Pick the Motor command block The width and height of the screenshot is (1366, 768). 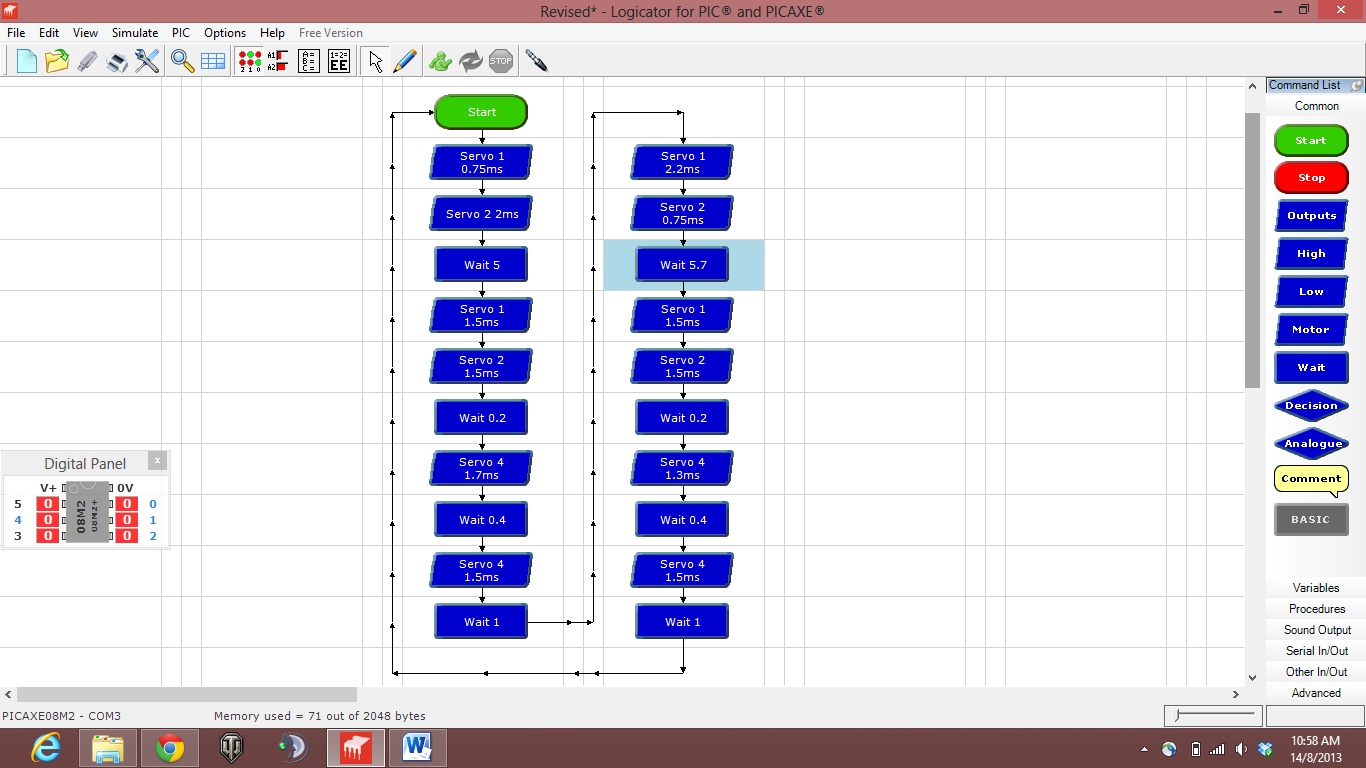pyautogui.click(x=1311, y=330)
